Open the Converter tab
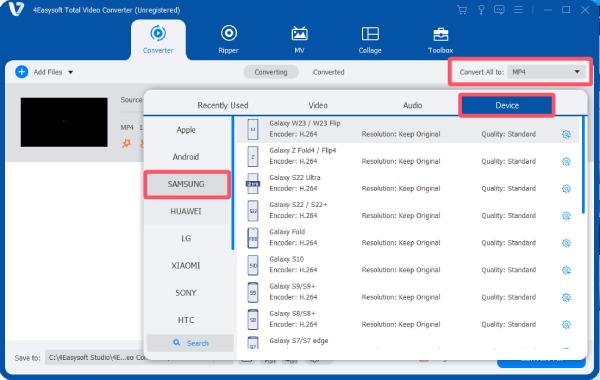The image size is (600, 380). (x=158, y=39)
